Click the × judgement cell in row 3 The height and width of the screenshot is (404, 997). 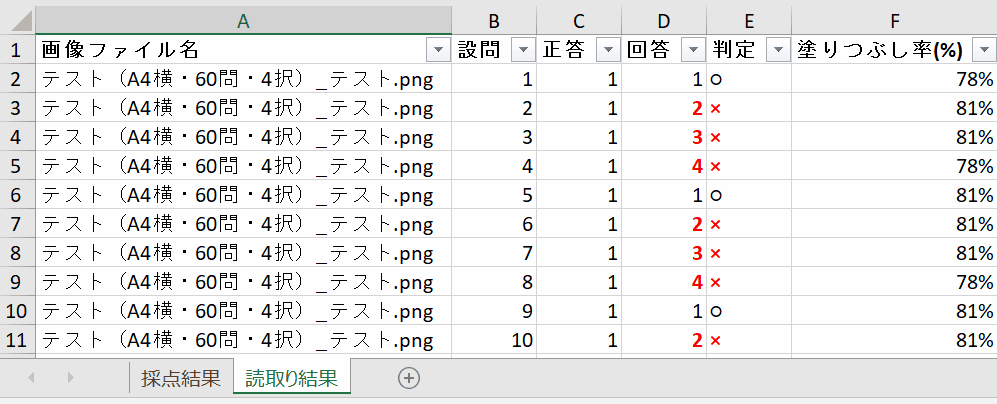pos(748,108)
